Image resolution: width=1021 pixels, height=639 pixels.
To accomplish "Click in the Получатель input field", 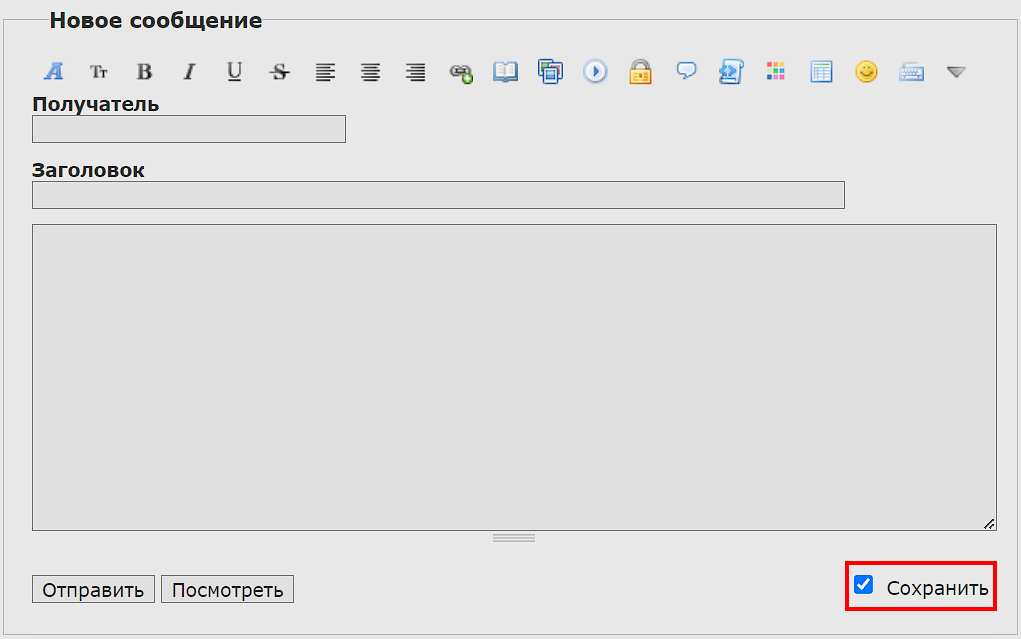I will click(189, 129).
